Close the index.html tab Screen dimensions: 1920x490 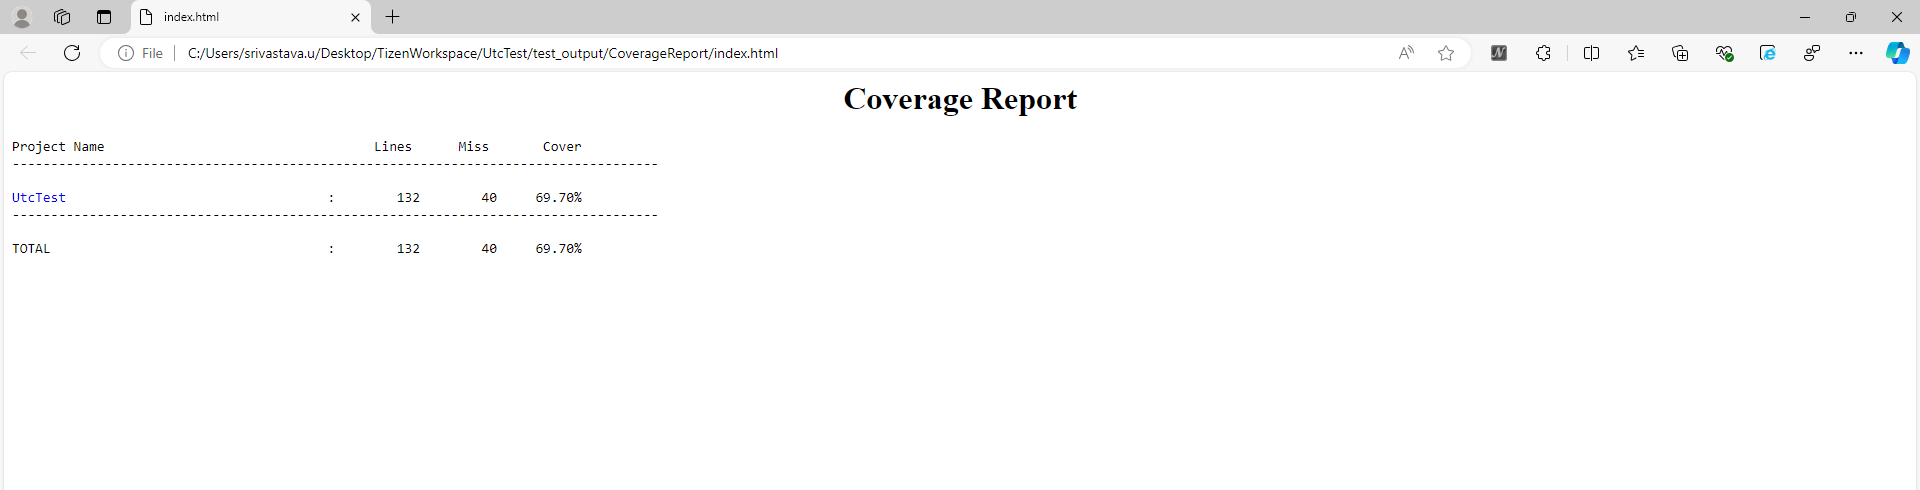355,17
